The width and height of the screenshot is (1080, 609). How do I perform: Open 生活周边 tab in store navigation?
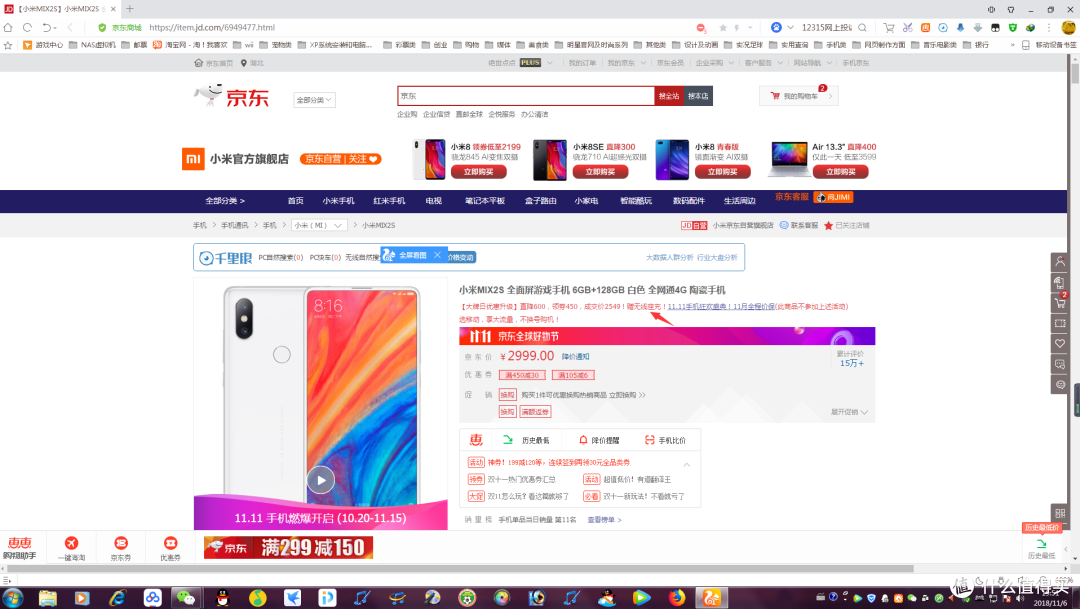[x=740, y=200]
